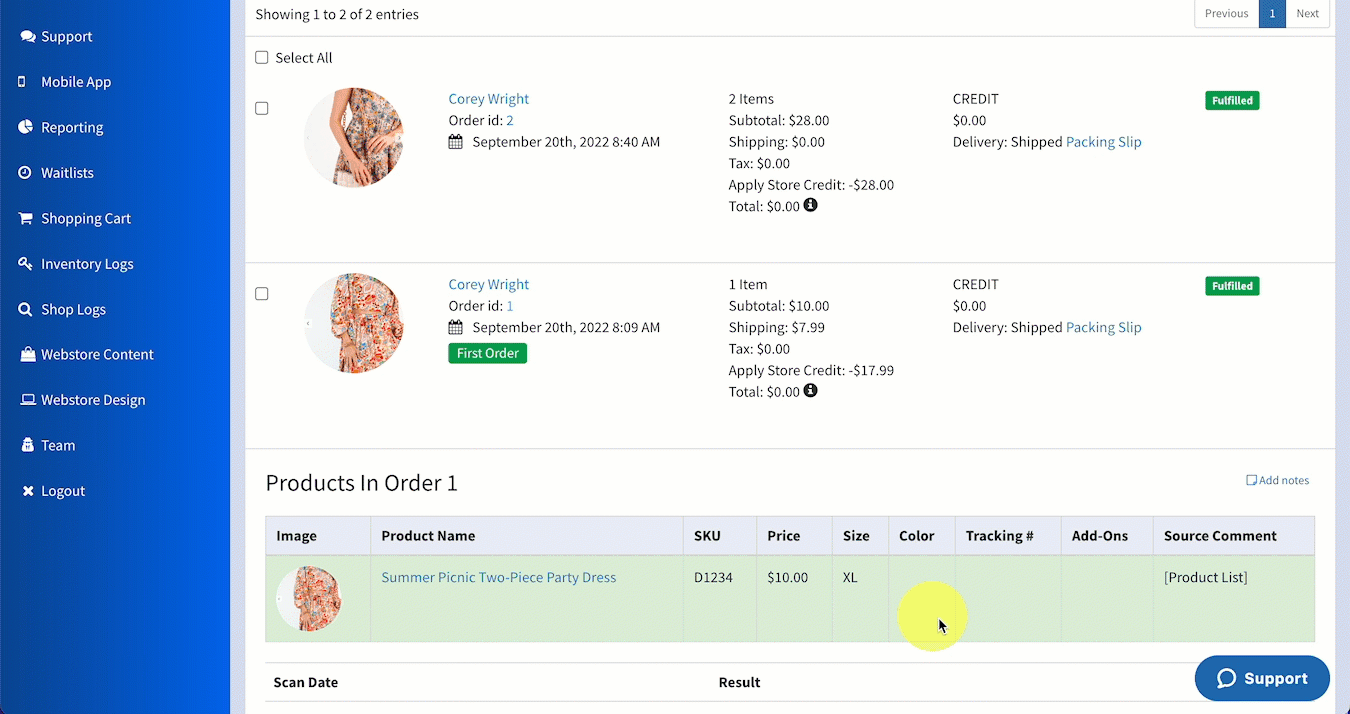This screenshot has width=1350, height=714.
Task: Click the Waitlists clock icon
Action: coord(25,173)
